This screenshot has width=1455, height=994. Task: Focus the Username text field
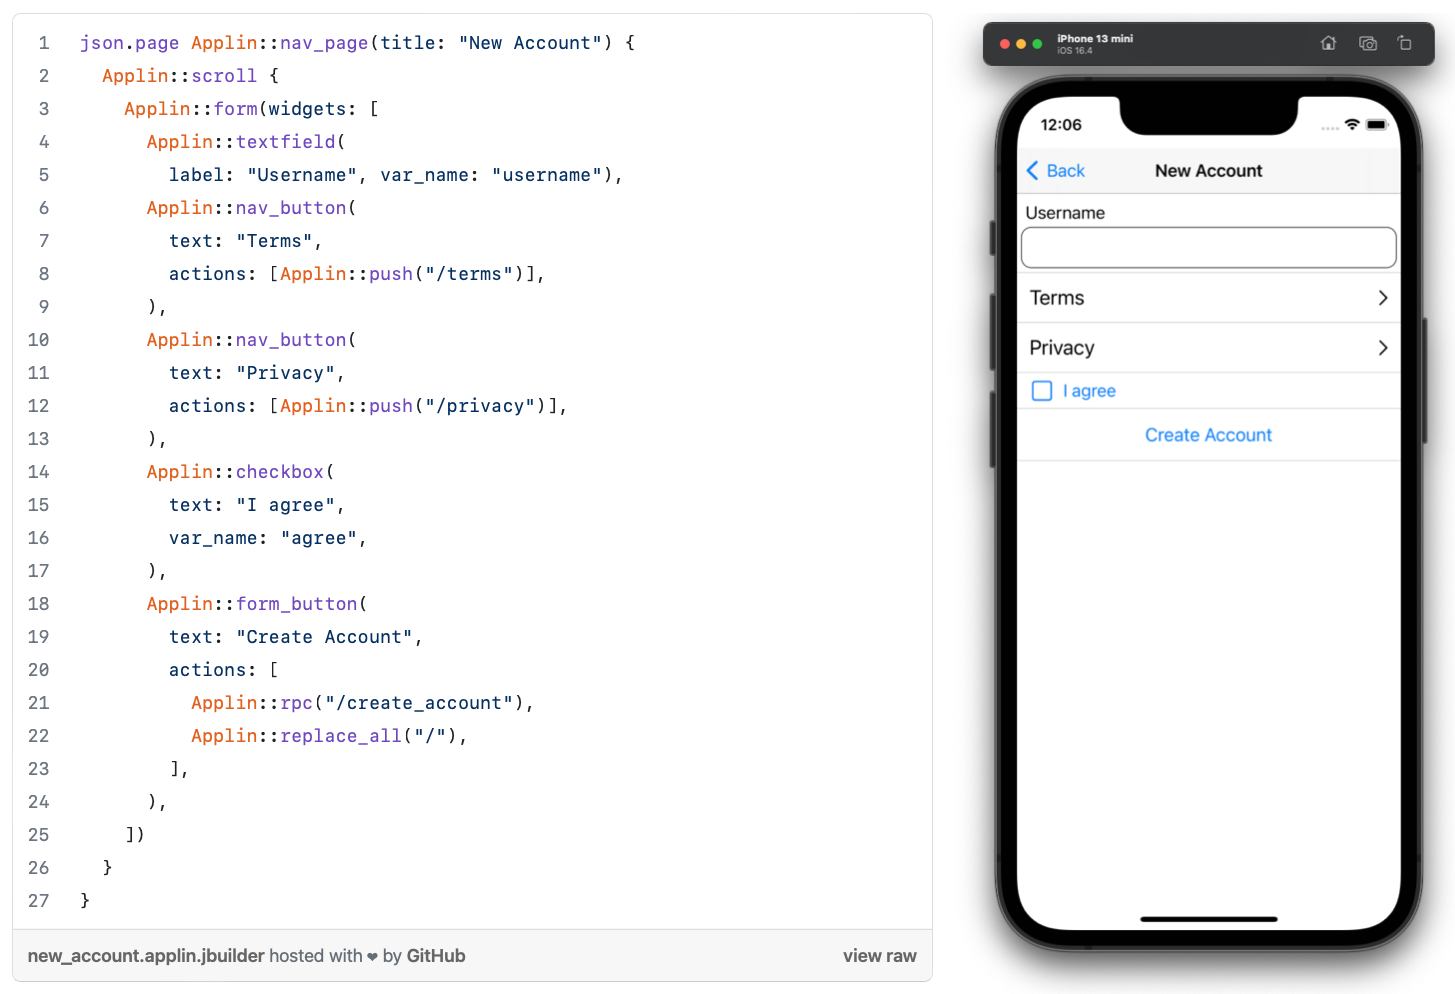click(x=1208, y=248)
